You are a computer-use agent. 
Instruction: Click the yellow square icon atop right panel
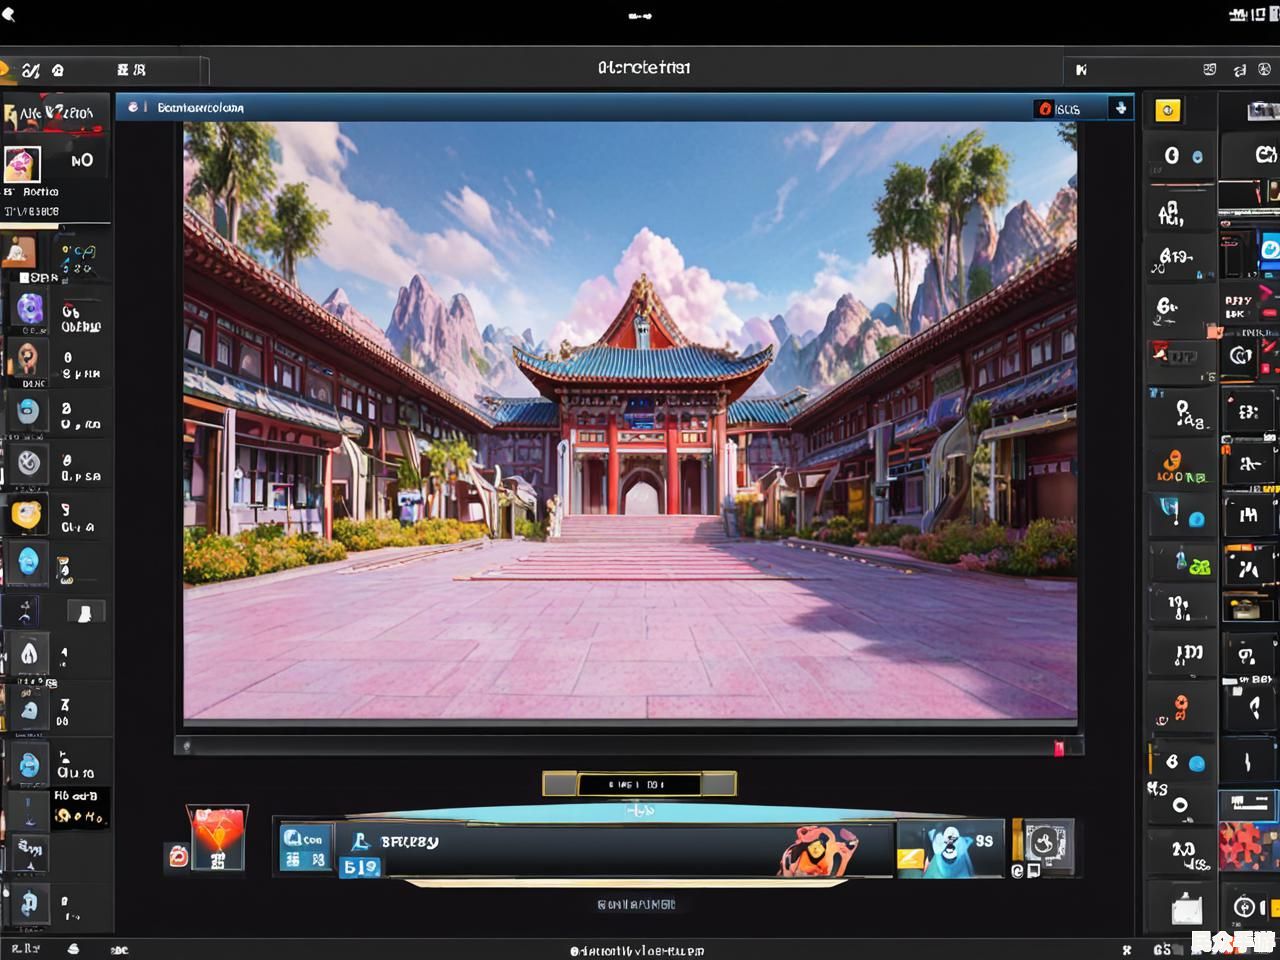pos(1167,110)
